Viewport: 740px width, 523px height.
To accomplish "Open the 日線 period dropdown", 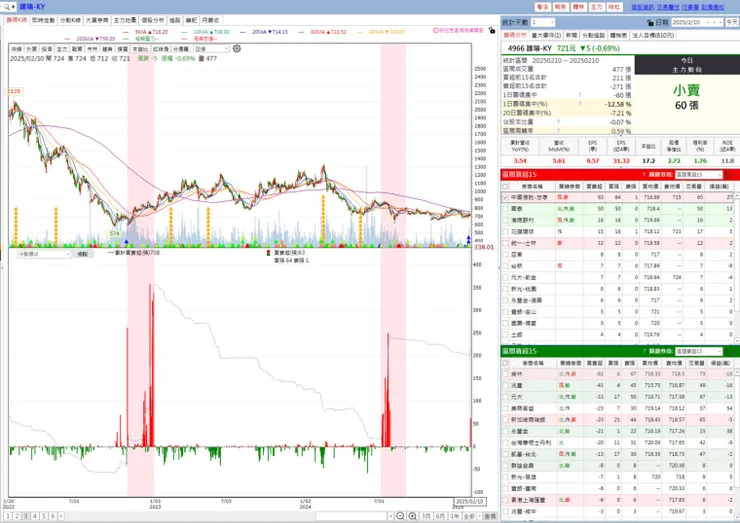I will click(211, 49).
